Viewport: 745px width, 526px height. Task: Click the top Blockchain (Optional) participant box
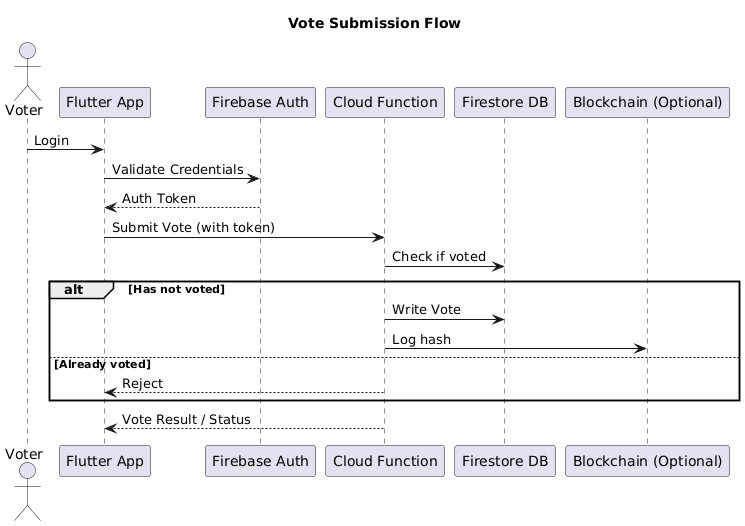(647, 102)
